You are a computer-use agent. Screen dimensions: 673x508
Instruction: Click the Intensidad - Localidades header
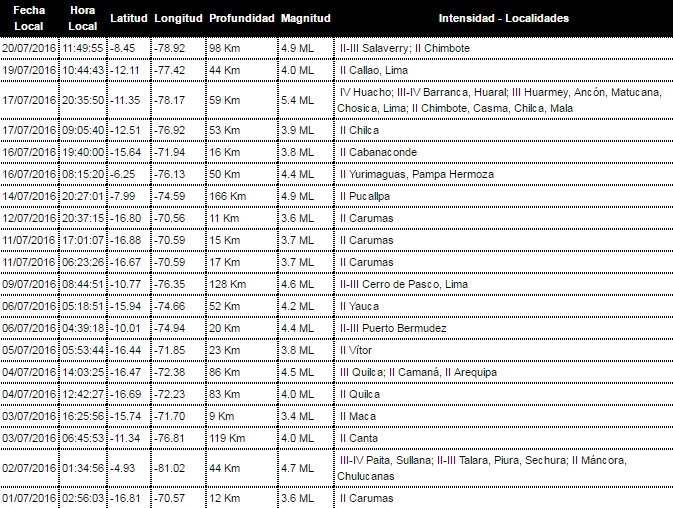[503, 19]
